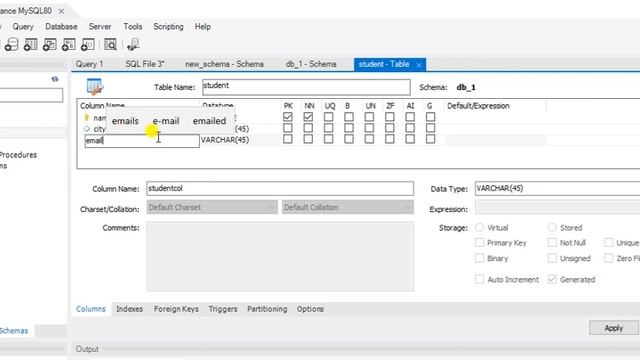Click the create new schema toolbar icon
The image size is (640, 360).
pyautogui.click(x=11, y=44)
